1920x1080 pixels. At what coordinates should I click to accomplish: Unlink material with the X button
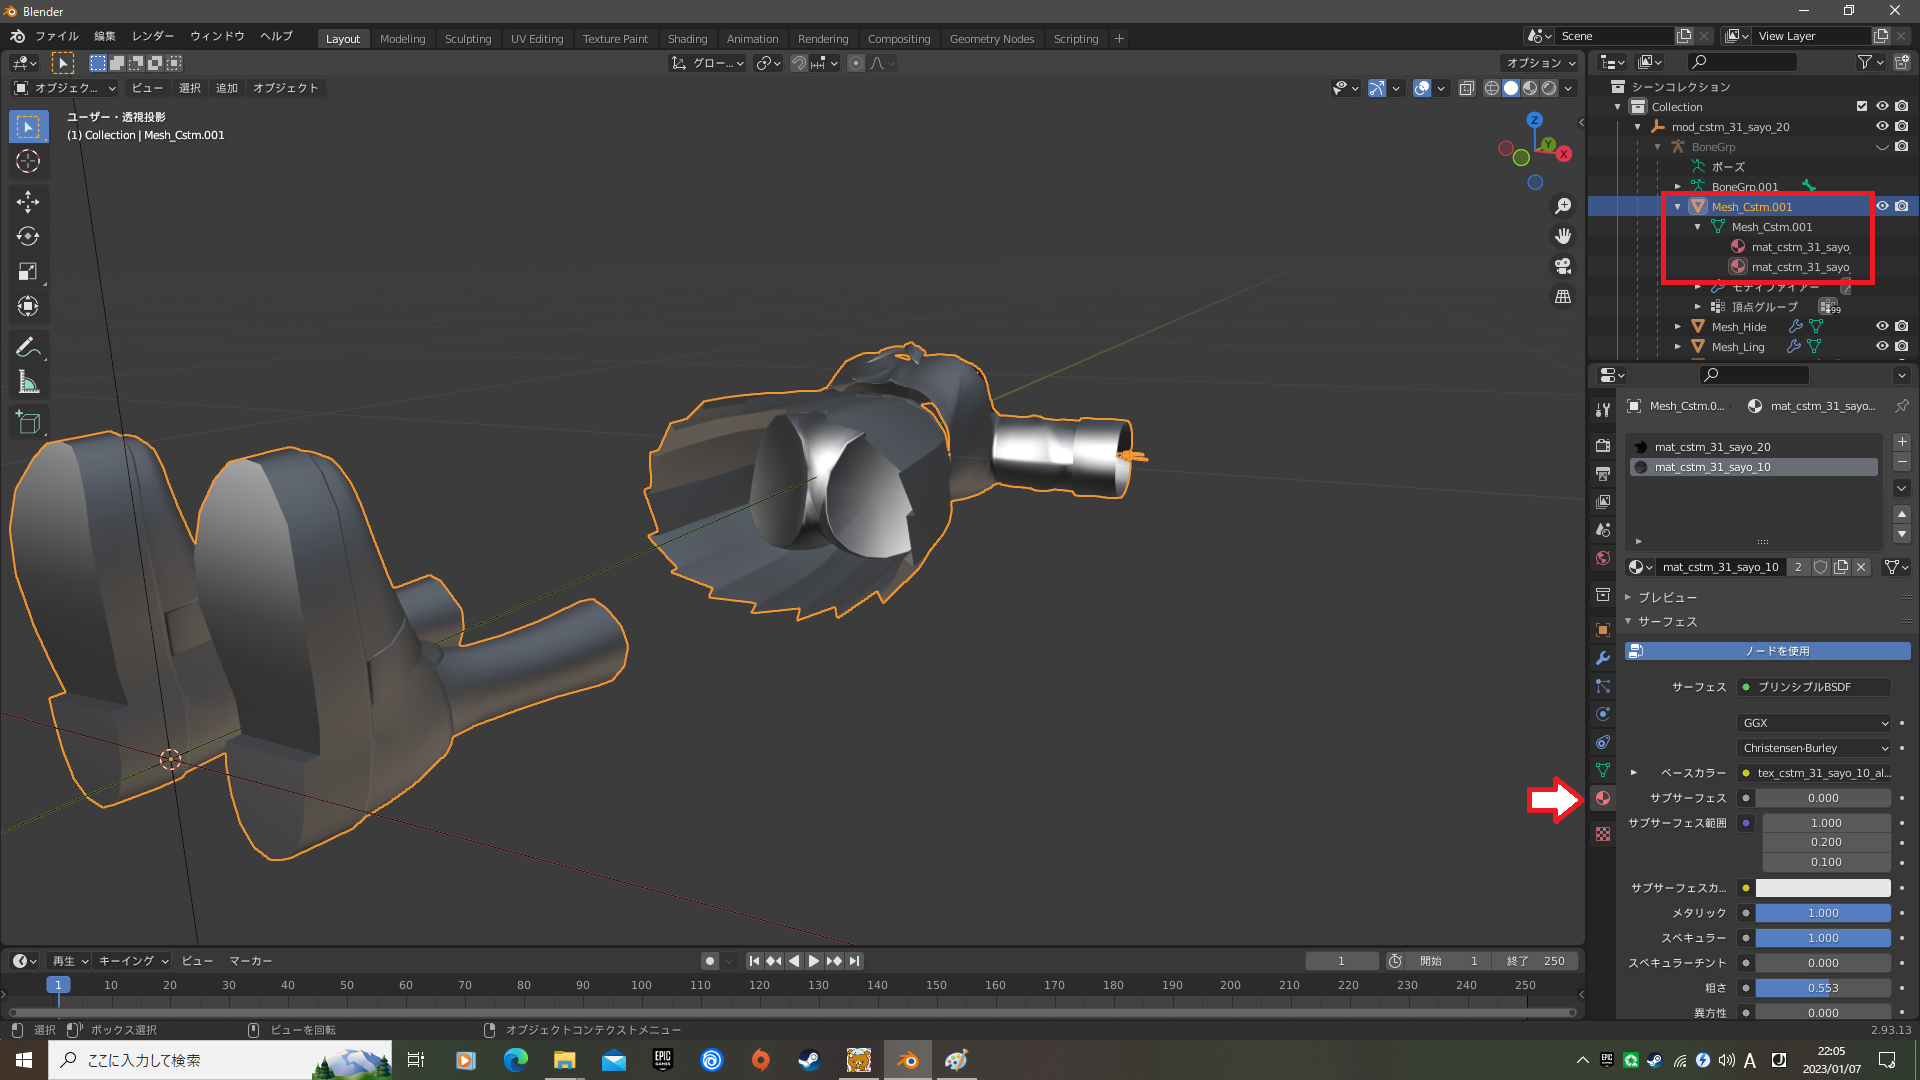(1861, 567)
